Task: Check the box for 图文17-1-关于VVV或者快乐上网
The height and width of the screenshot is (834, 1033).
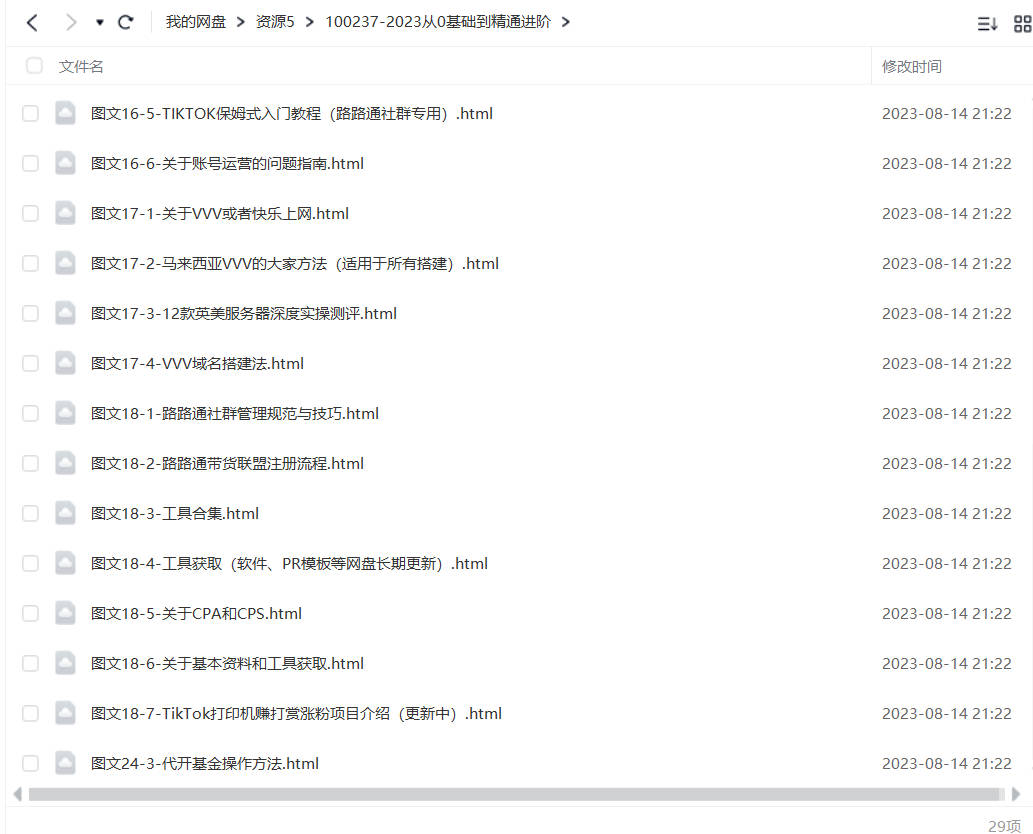Action: [30, 213]
